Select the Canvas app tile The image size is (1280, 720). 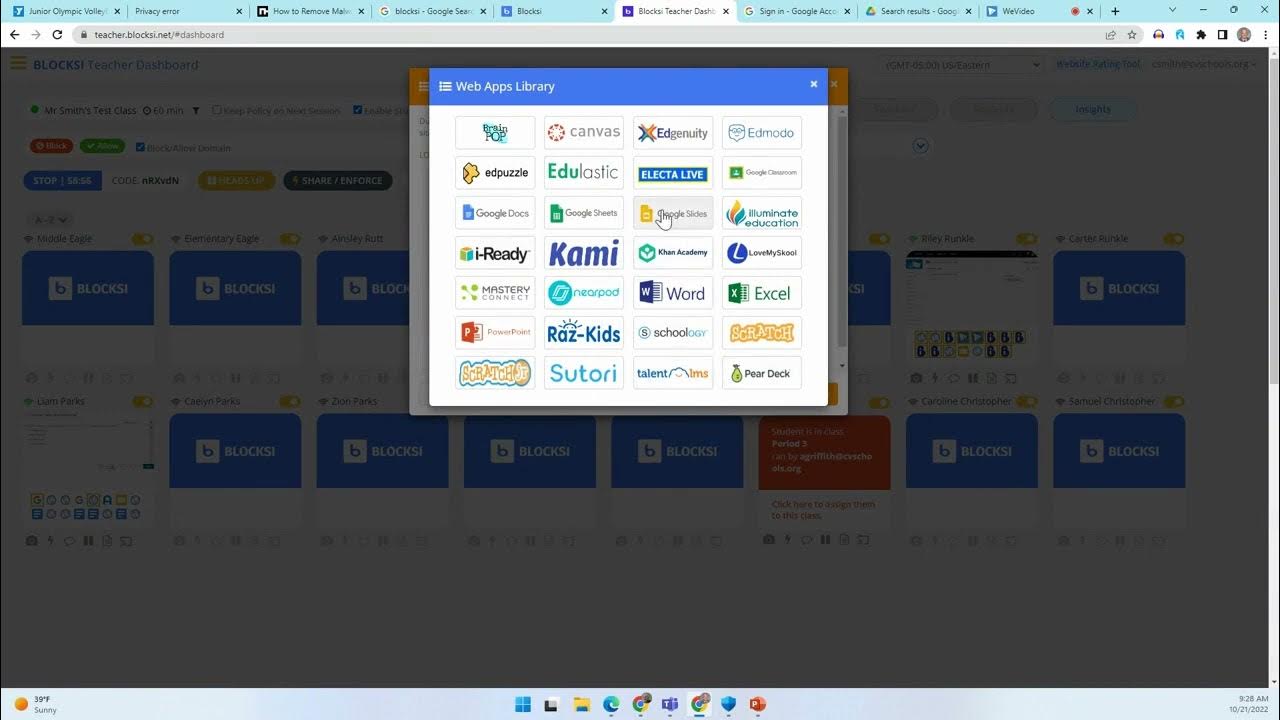tap(584, 132)
